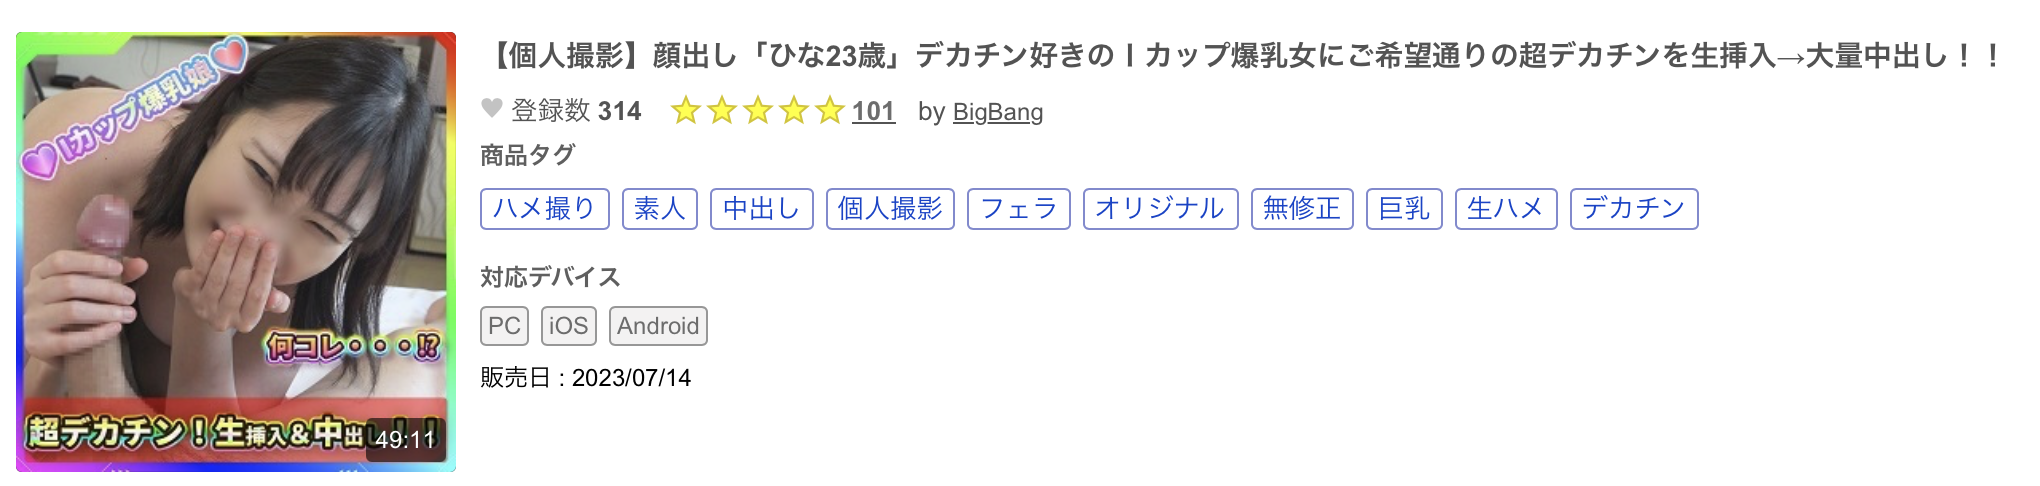
Task: Click the first rating star
Action: tap(685, 110)
